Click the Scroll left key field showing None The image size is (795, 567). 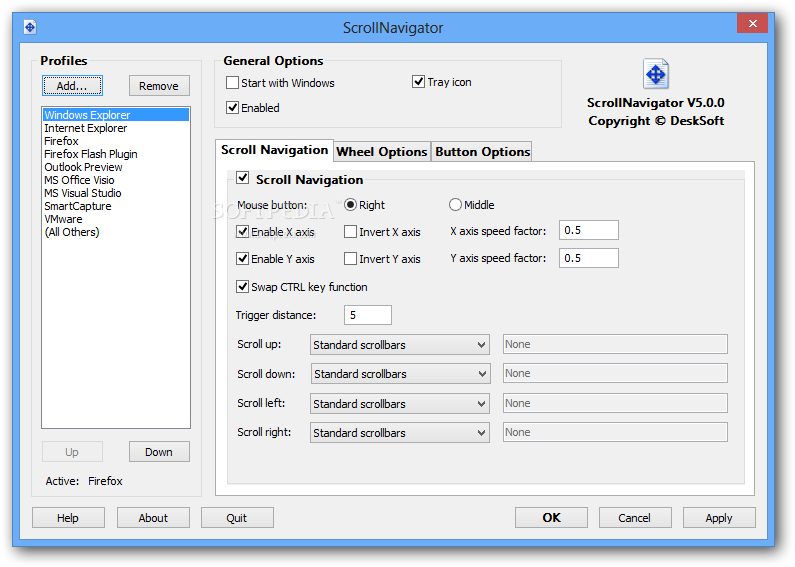click(x=615, y=403)
